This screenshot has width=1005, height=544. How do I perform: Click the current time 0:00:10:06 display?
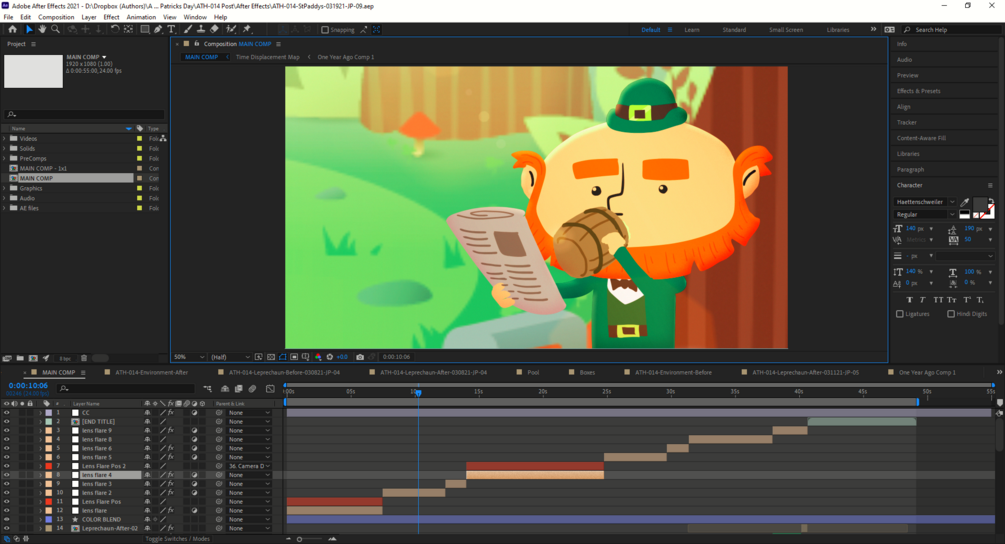click(x=28, y=386)
